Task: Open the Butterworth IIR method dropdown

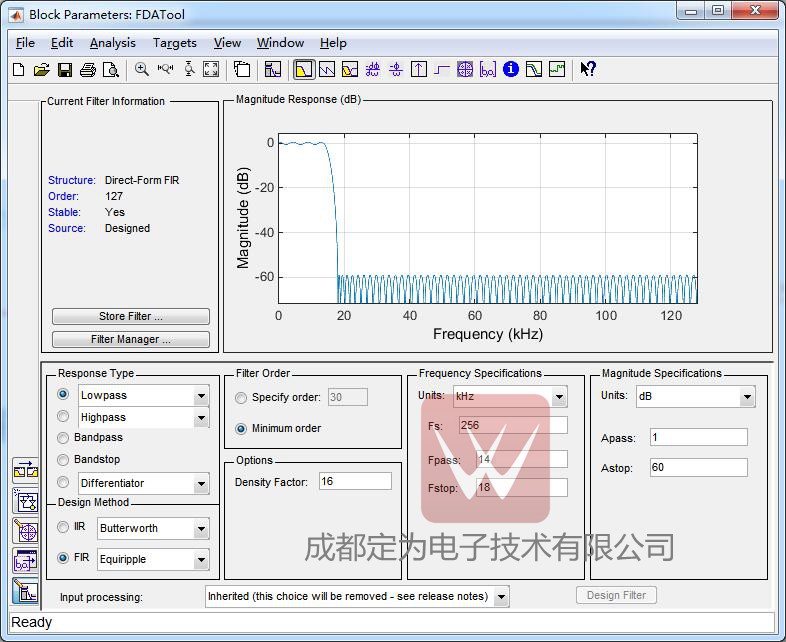Action: [201, 529]
